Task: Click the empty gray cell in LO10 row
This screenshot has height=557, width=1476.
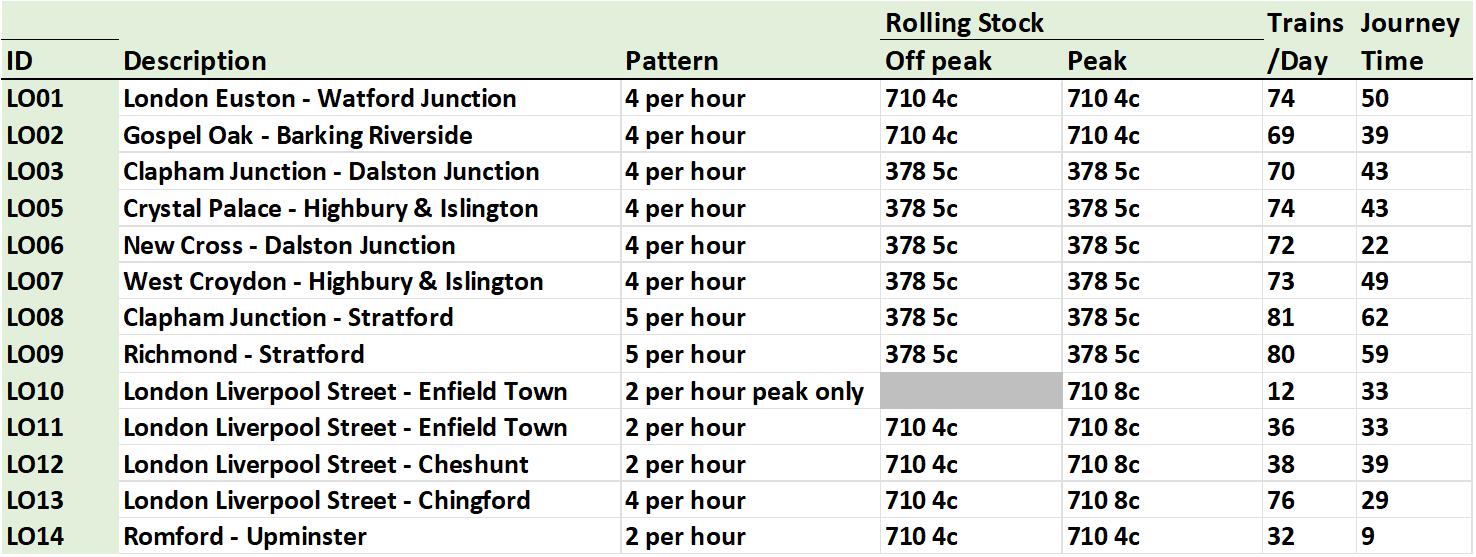Action: [x=970, y=391]
